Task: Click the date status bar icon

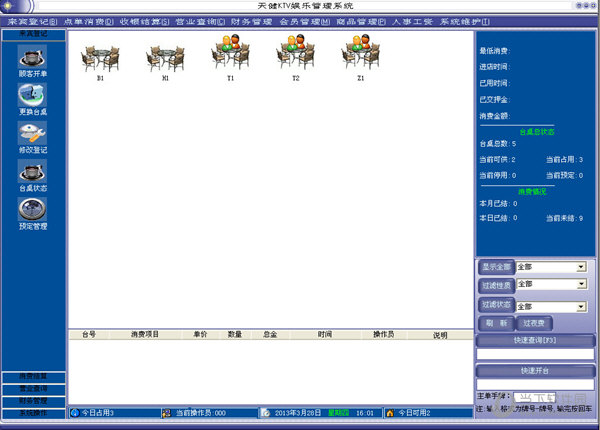Action: [x=266, y=413]
